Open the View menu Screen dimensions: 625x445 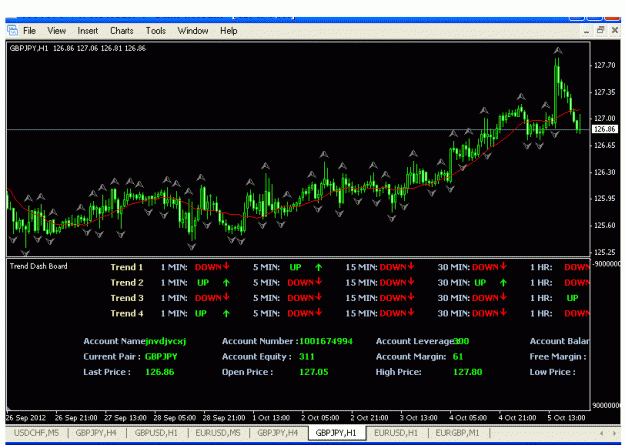57,31
